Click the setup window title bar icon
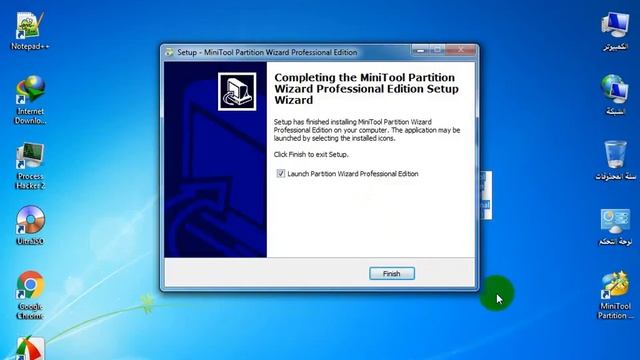Viewport: 640px width, 360px height. click(169, 52)
